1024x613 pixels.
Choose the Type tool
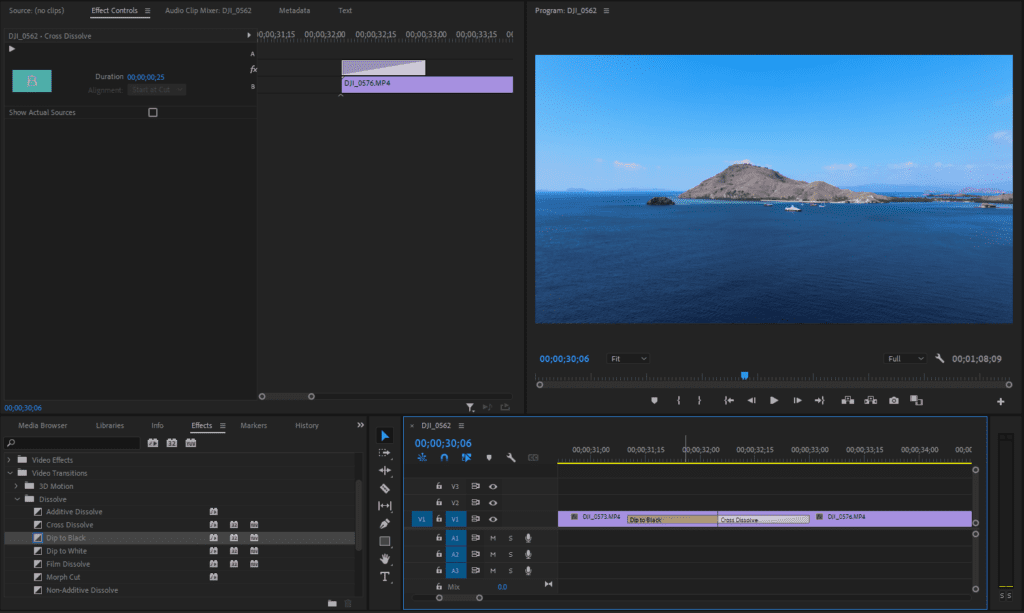(385, 577)
